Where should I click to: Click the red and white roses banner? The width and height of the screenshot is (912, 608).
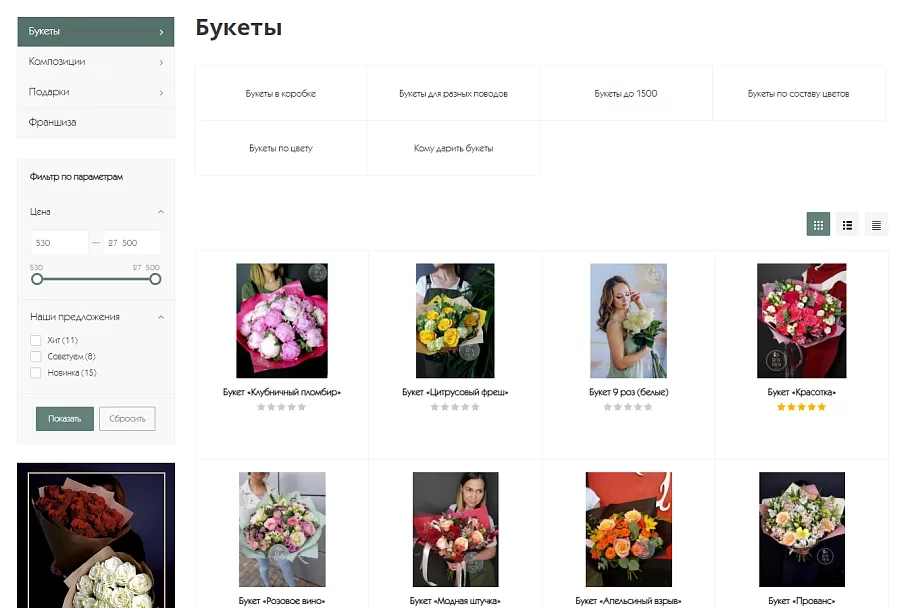pyautogui.click(x=96, y=535)
